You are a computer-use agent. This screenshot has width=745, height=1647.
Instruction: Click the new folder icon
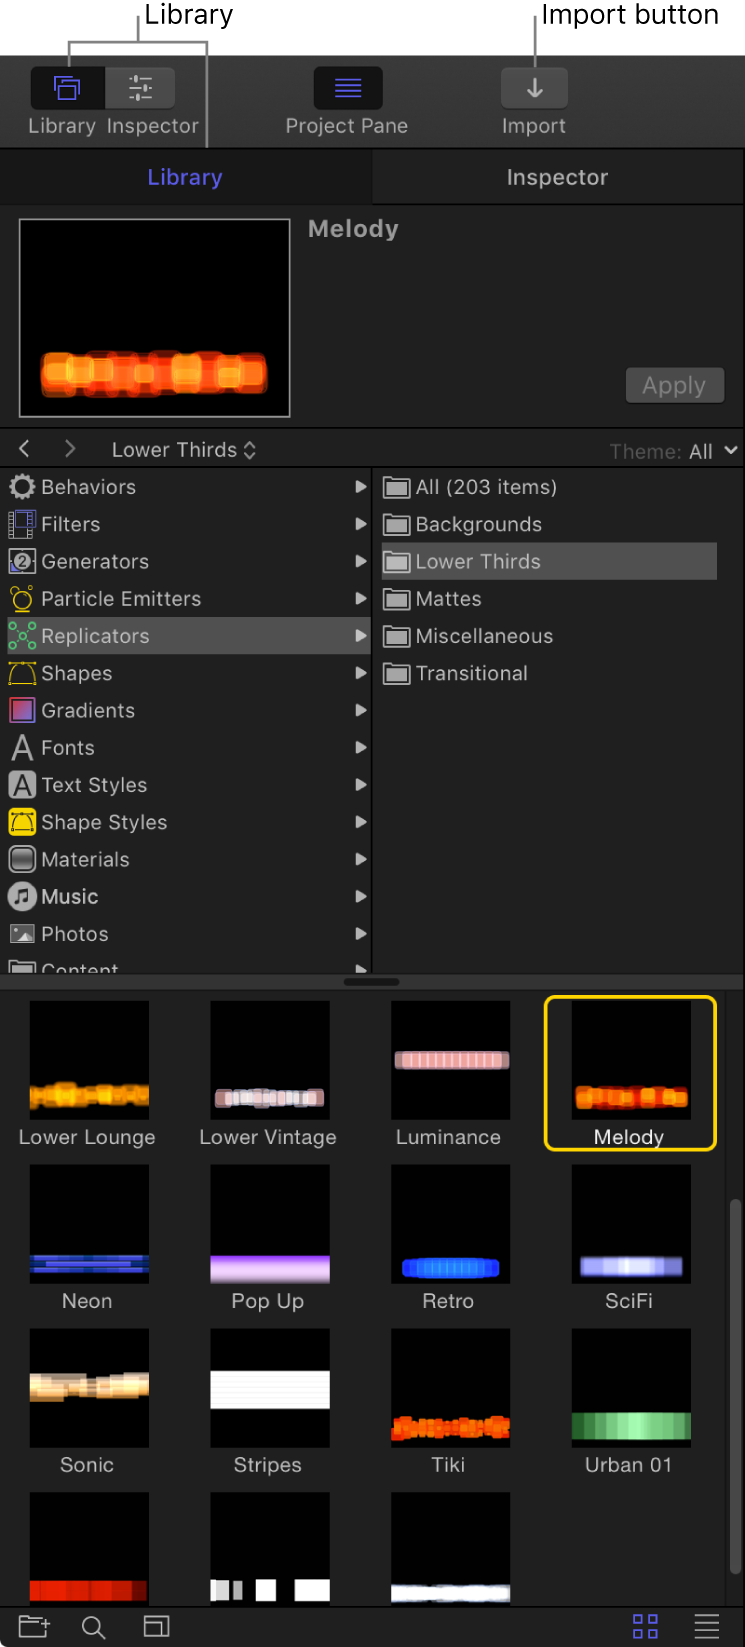(33, 1627)
